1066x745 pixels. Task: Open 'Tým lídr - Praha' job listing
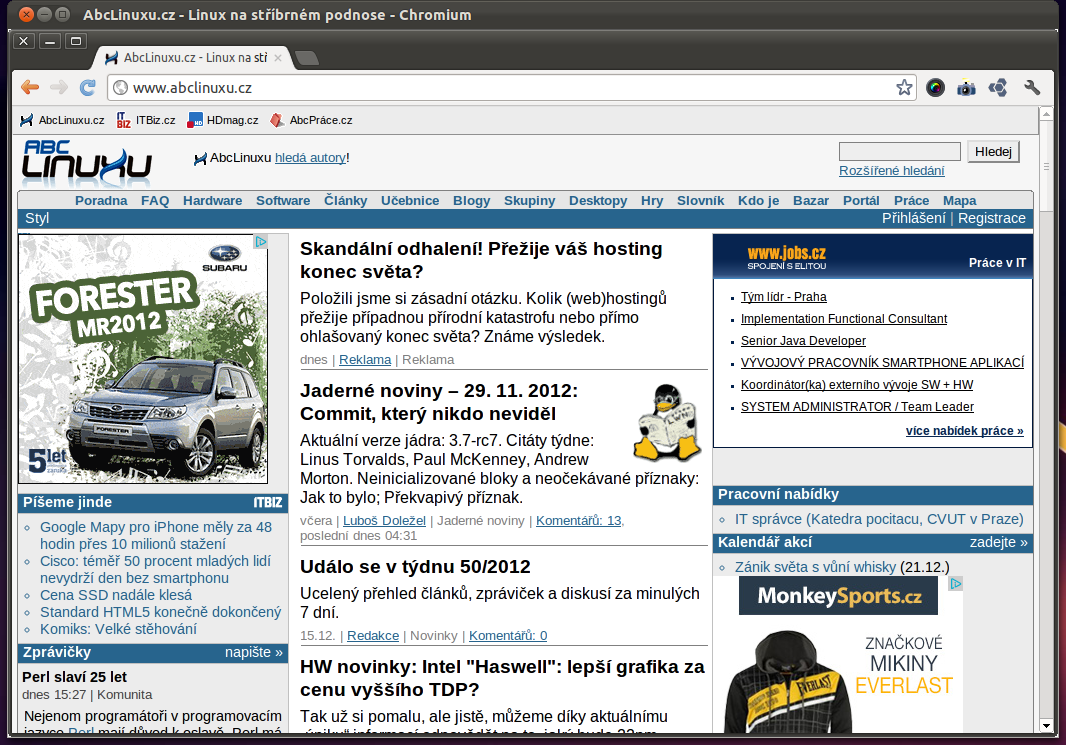(x=783, y=297)
